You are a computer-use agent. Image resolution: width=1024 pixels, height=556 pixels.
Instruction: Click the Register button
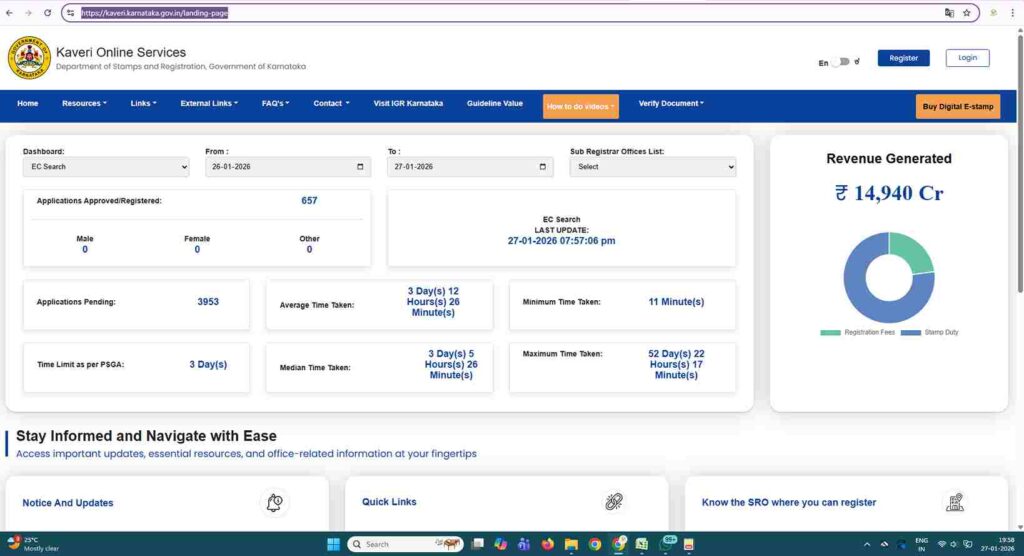[903, 58]
